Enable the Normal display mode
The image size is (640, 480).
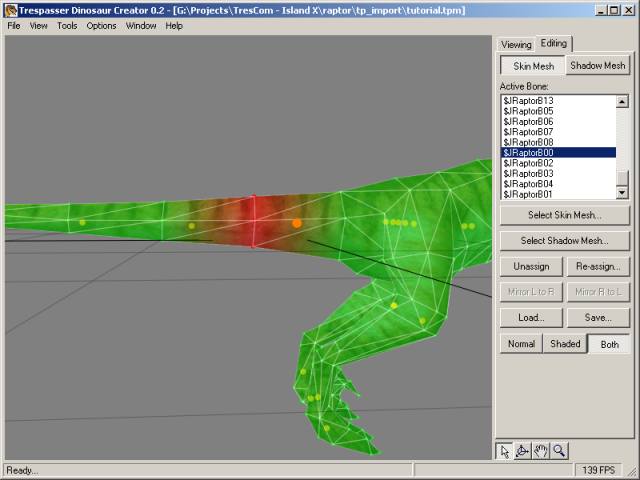click(521, 344)
